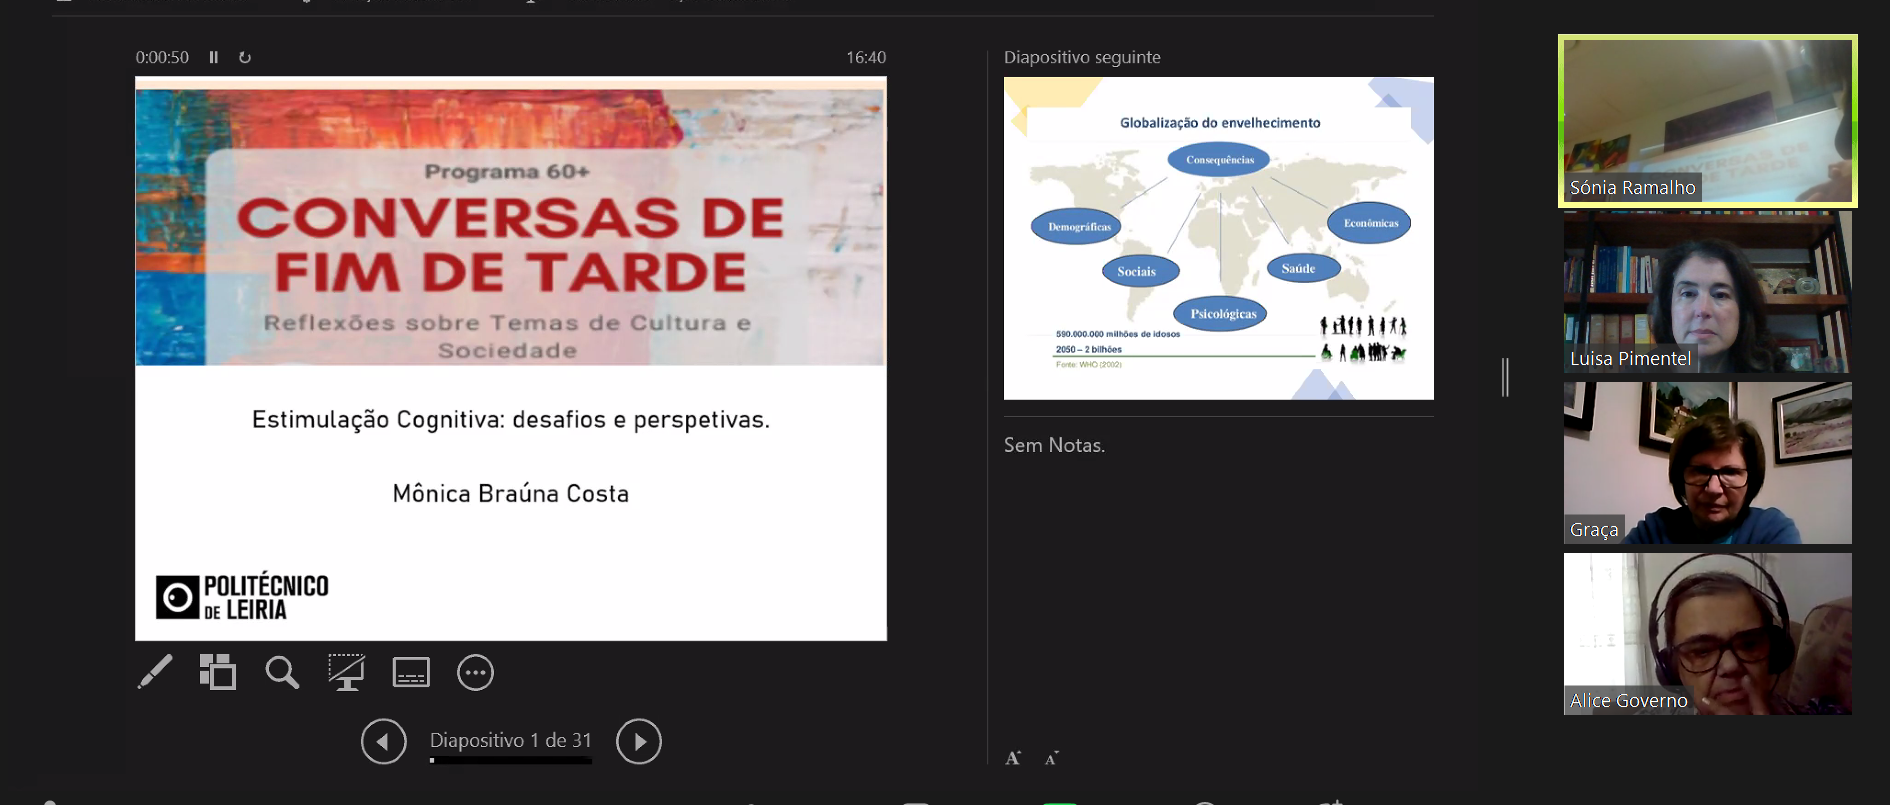1890x805 pixels.
Task: Click the slide progress bar under Diapositivo 1 de 31
Action: click(x=511, y=761)
